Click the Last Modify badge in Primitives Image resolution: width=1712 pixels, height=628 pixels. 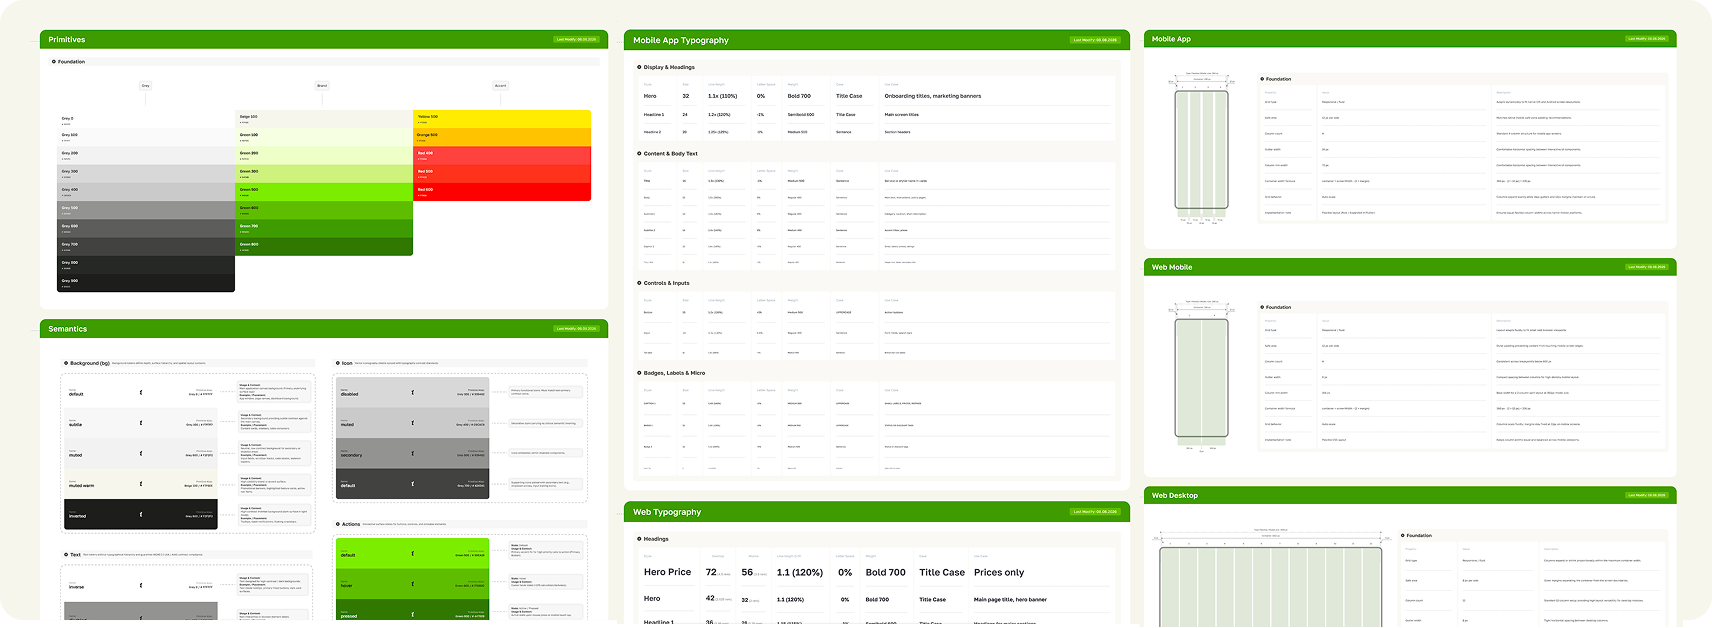(x=577, y=40)
